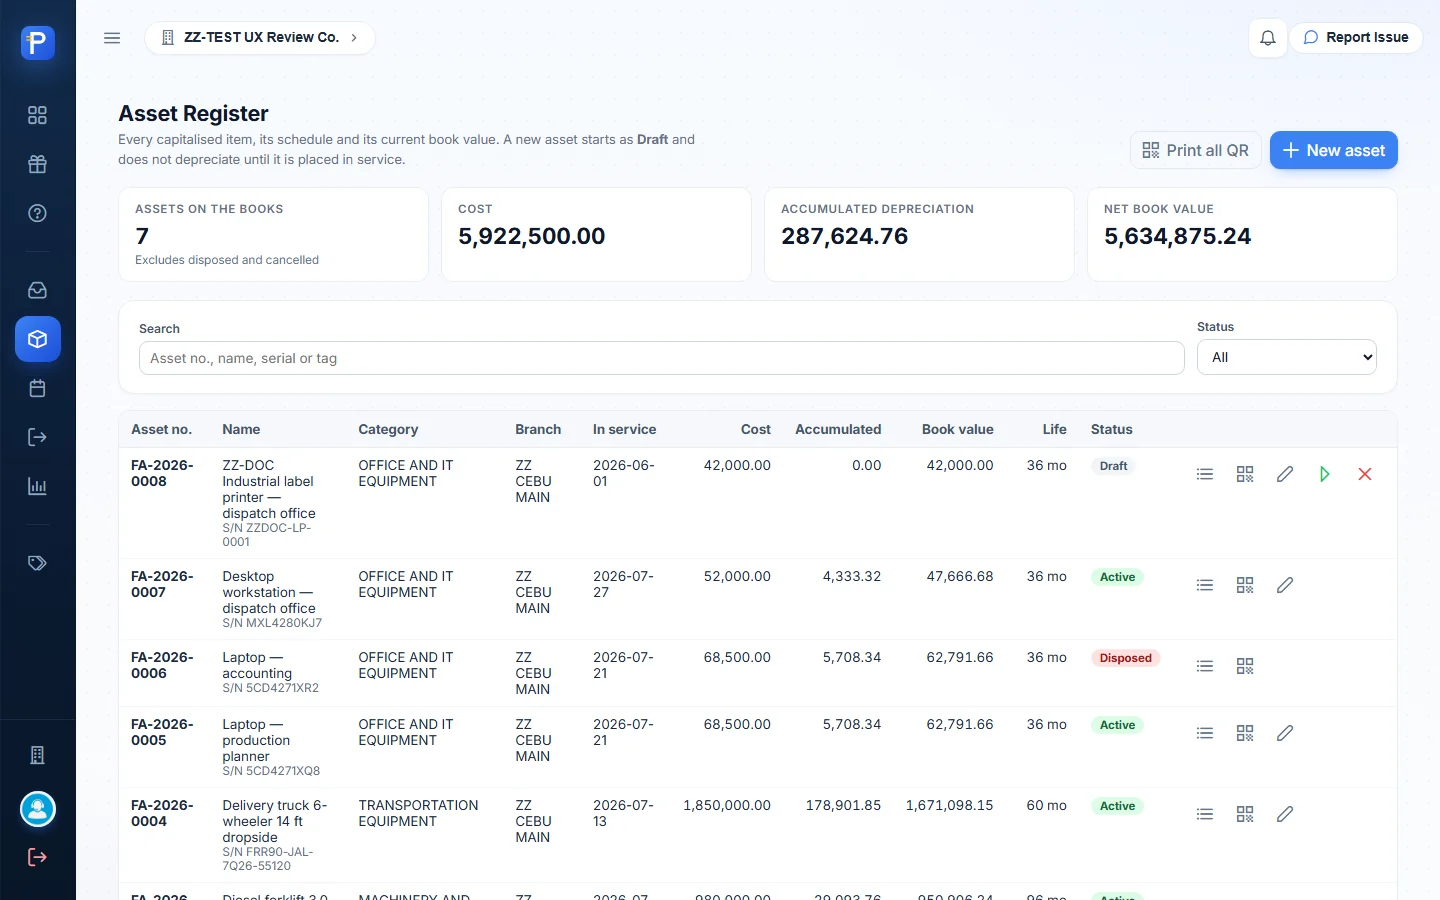Click the New asset button
Viewport: 1440px width, 900px height.
[x=1334, y=150]
